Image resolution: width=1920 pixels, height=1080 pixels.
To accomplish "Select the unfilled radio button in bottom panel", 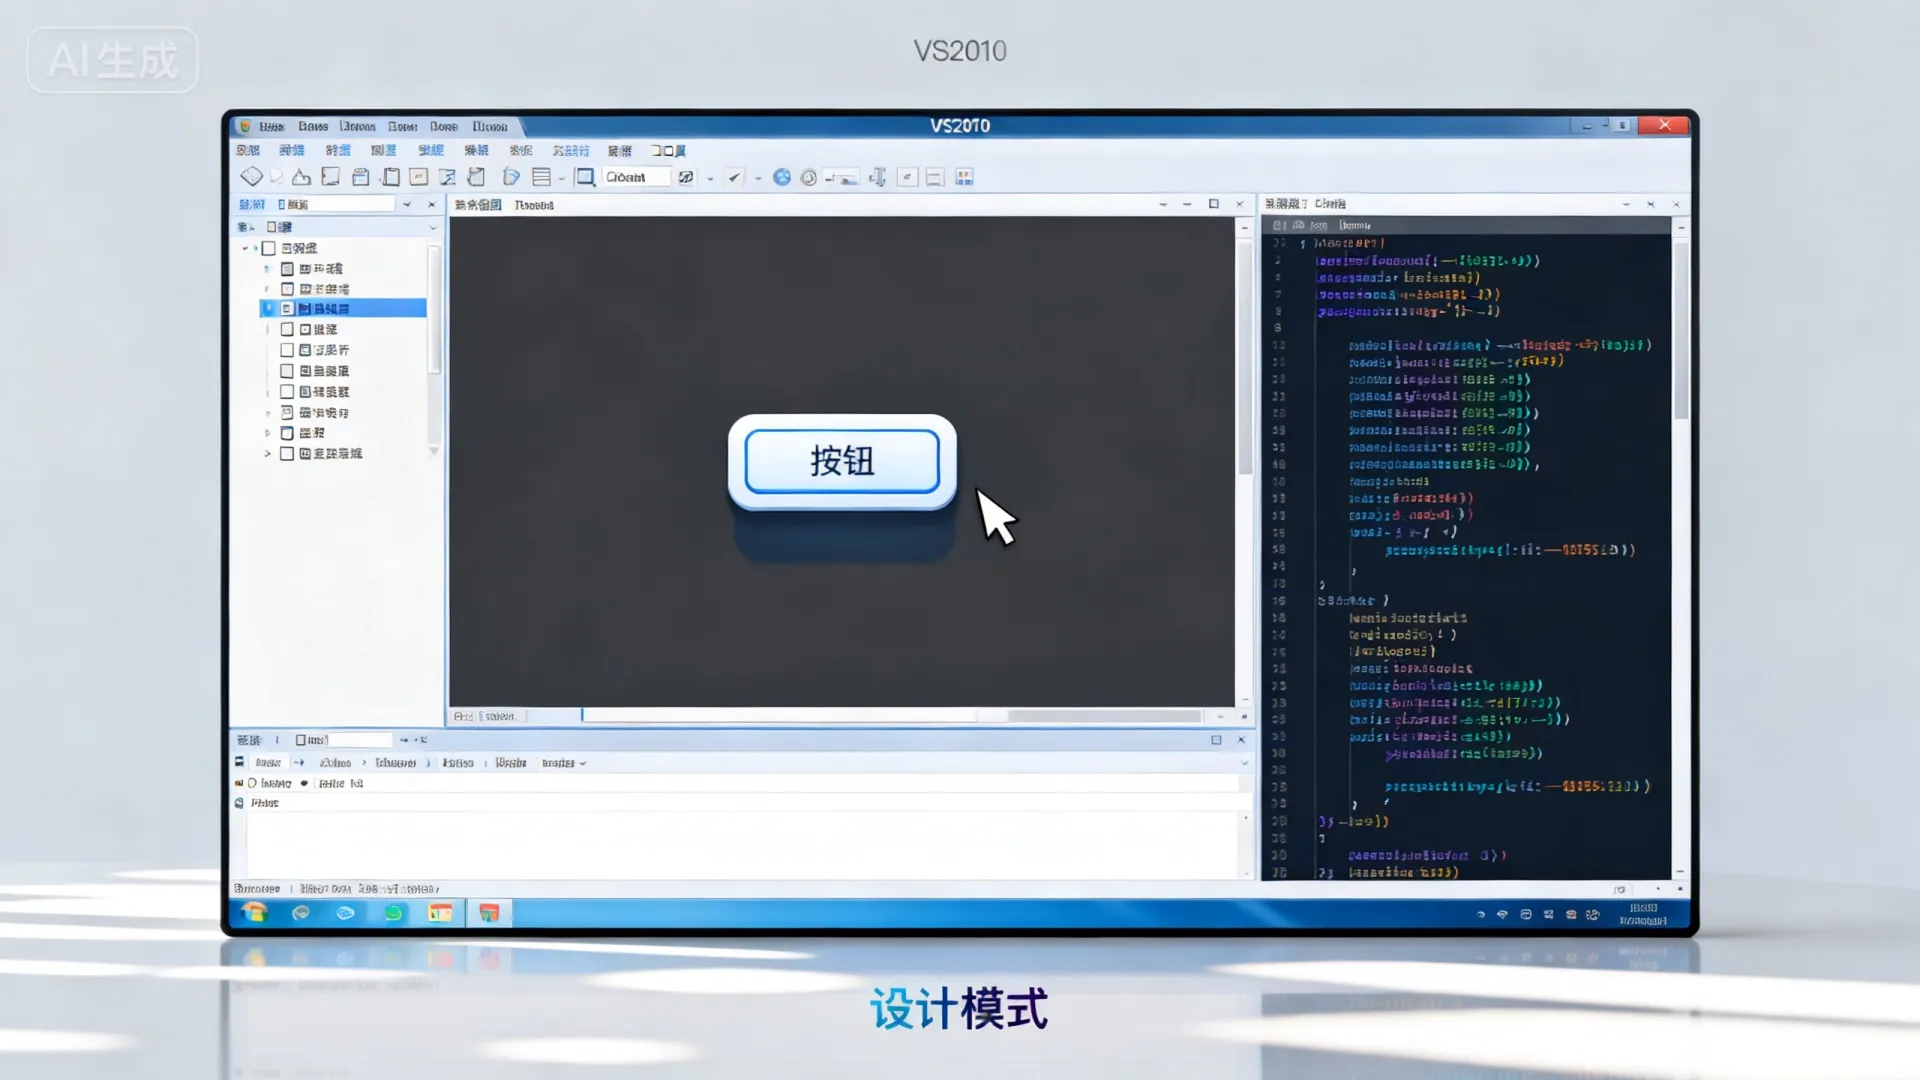I will click(252, 783).
